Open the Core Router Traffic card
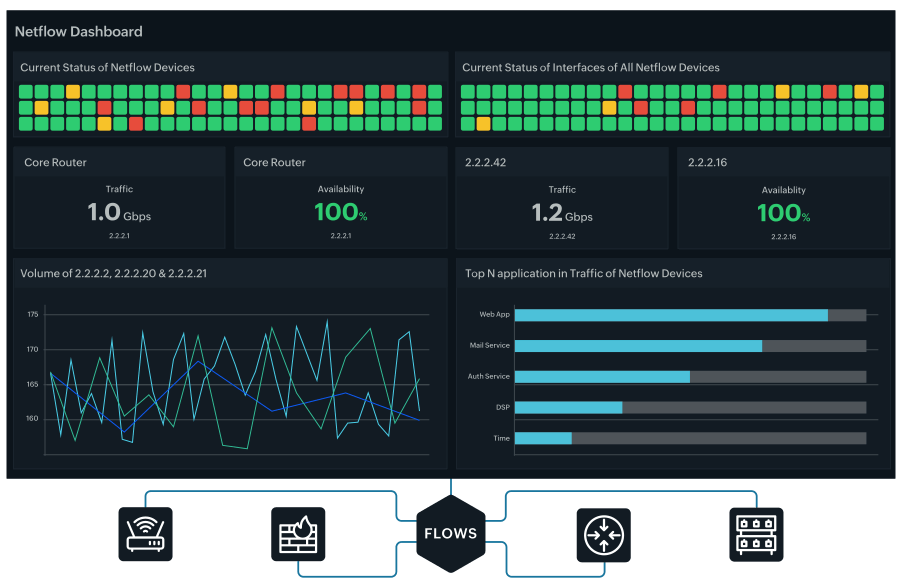 119,197
